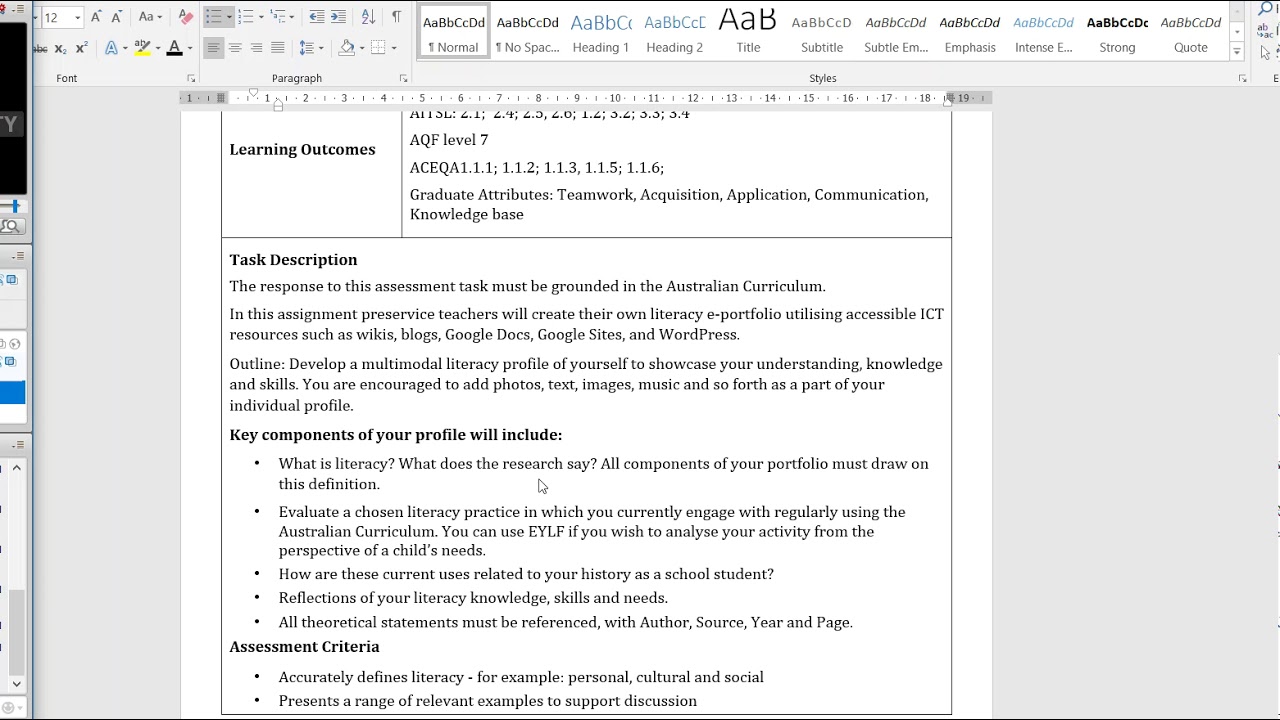Show the next row of styles
This screenshot has width=1280, height=720.
[1237, 32]
